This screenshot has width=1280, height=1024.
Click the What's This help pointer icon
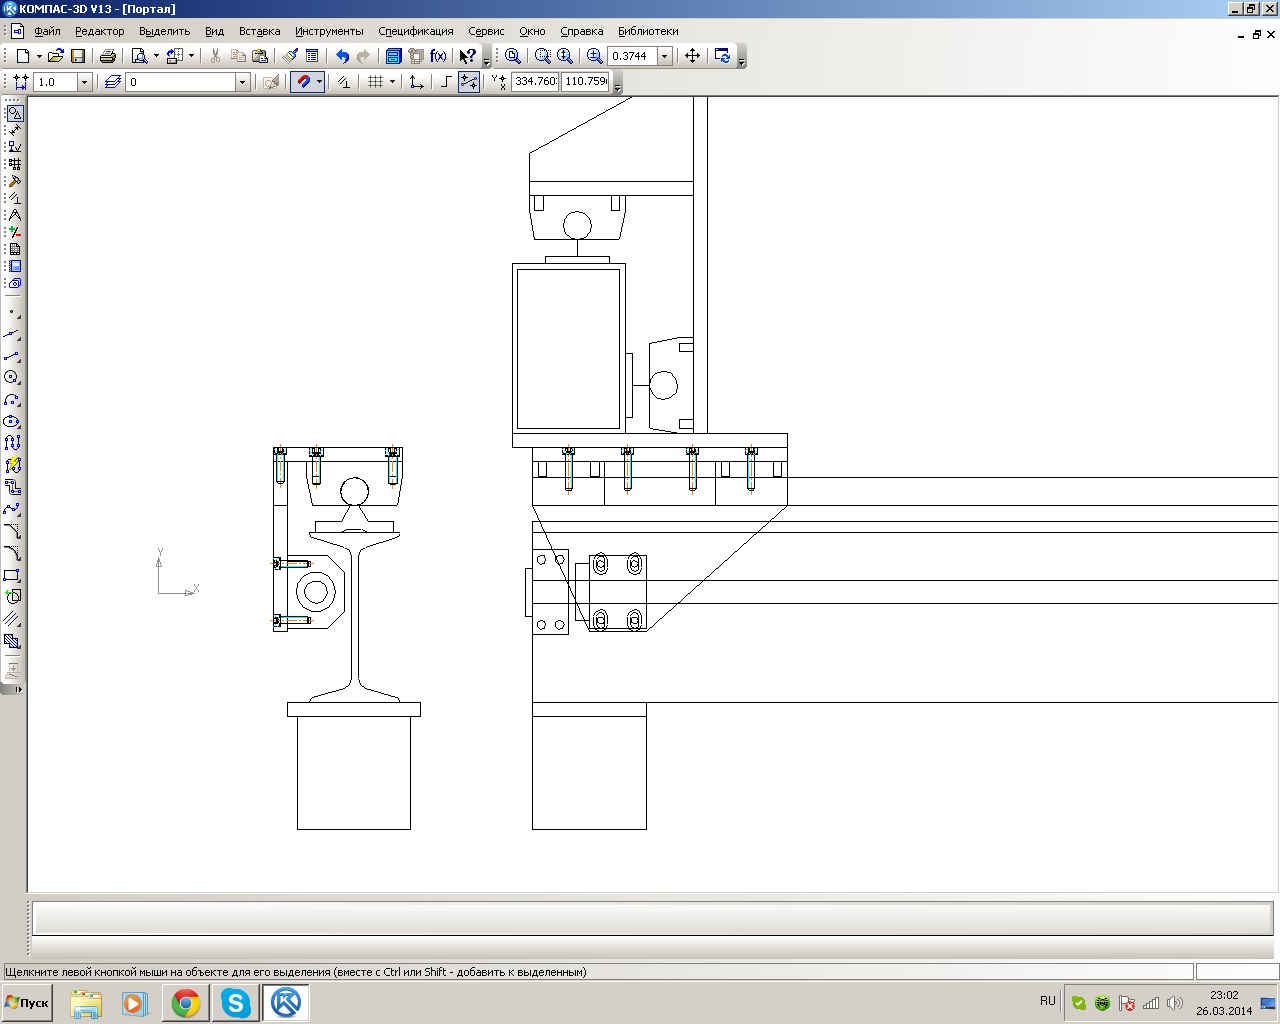467,56
